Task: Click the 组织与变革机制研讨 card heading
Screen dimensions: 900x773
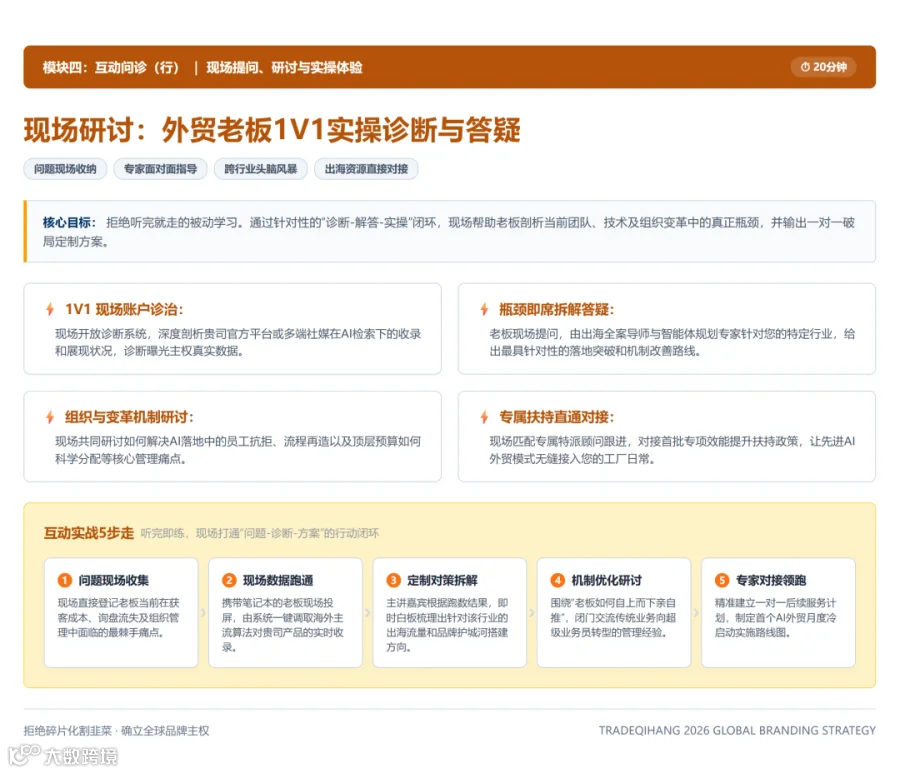Action: (129, 417)
